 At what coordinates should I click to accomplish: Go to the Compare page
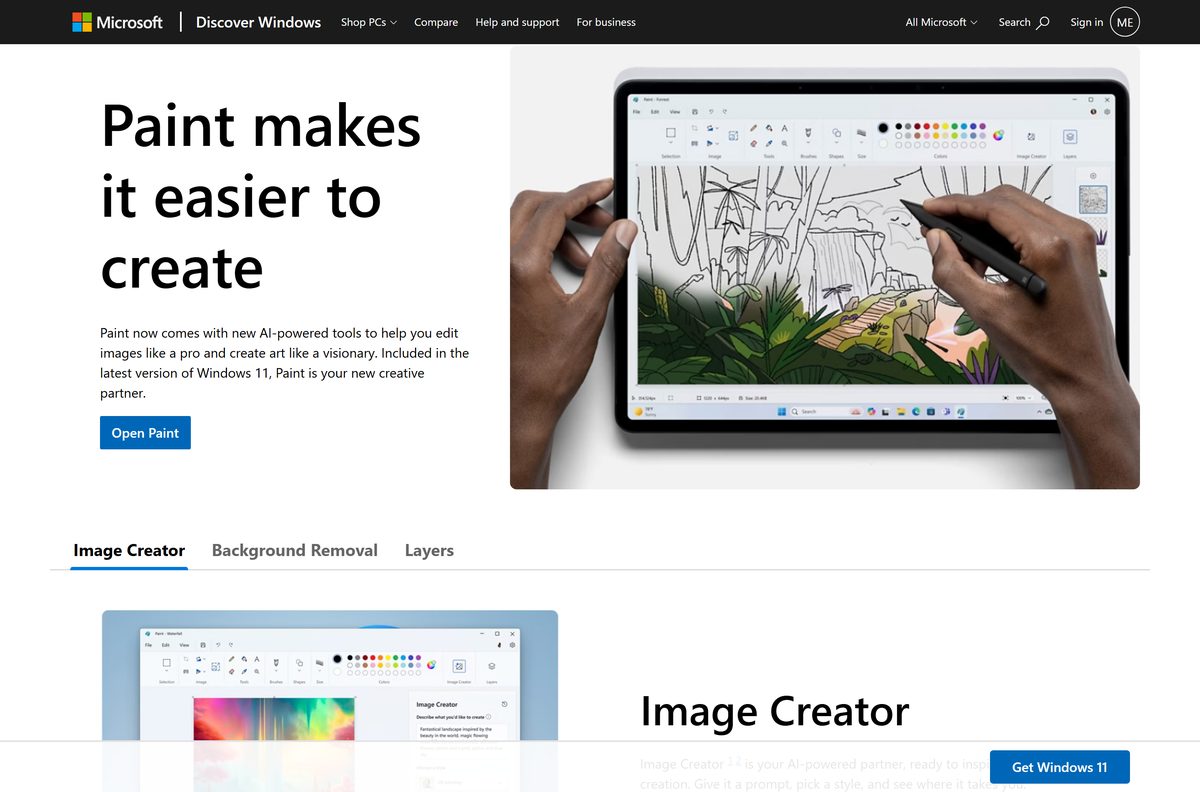436,22
